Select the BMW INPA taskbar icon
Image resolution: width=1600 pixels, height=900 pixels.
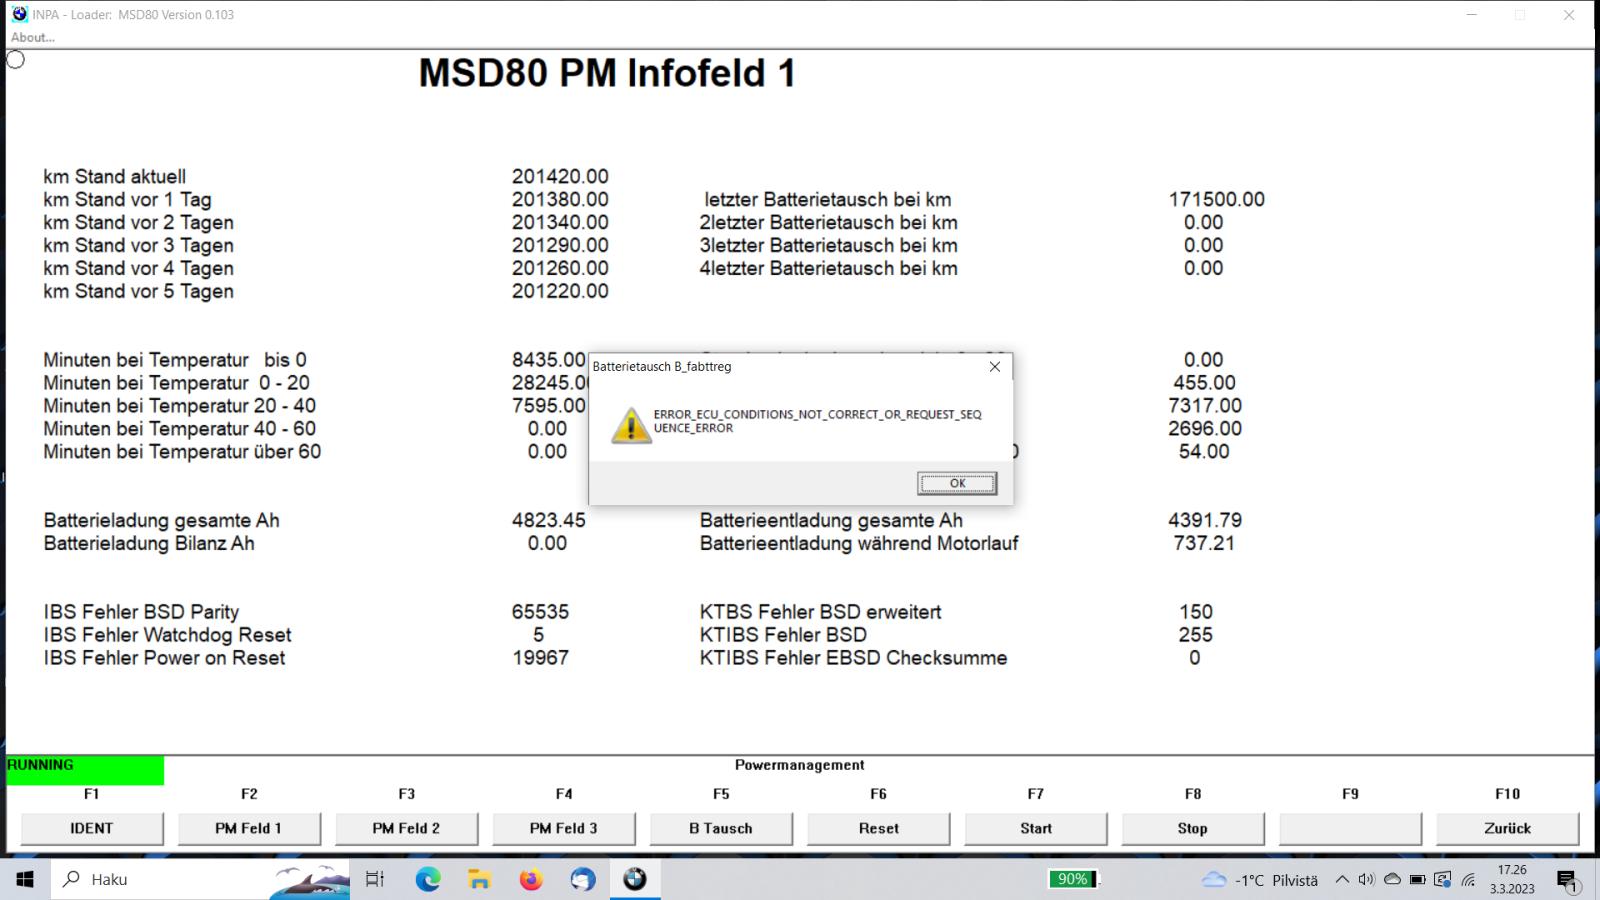pos(635,879)
